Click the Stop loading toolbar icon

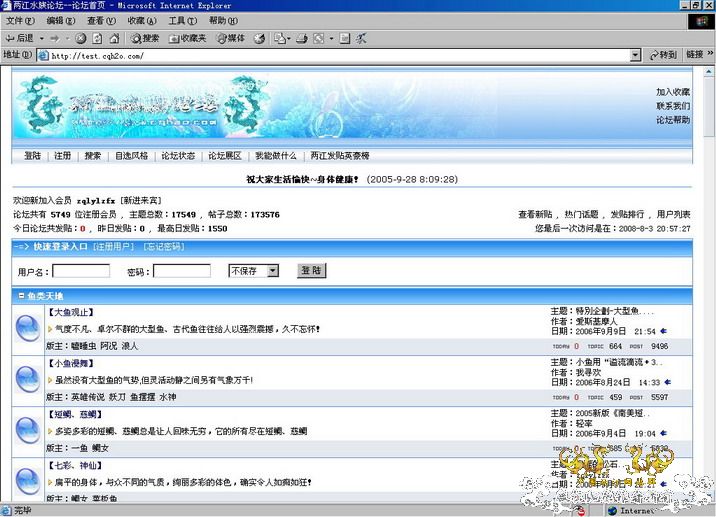point(80,38)
